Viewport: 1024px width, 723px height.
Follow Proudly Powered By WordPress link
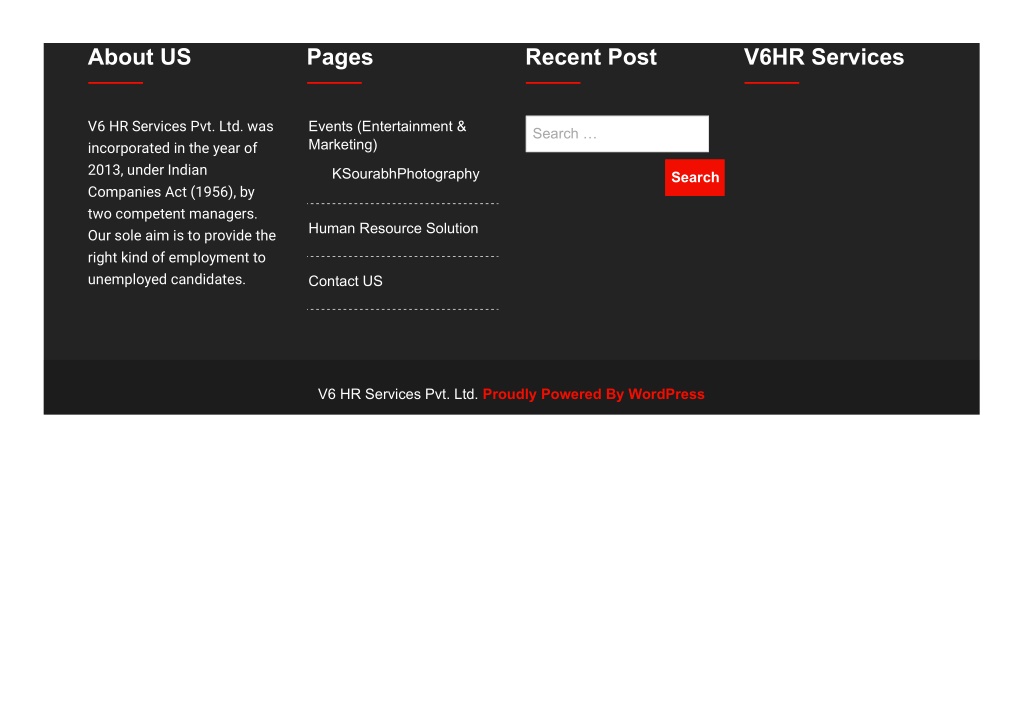click(594, 394)
